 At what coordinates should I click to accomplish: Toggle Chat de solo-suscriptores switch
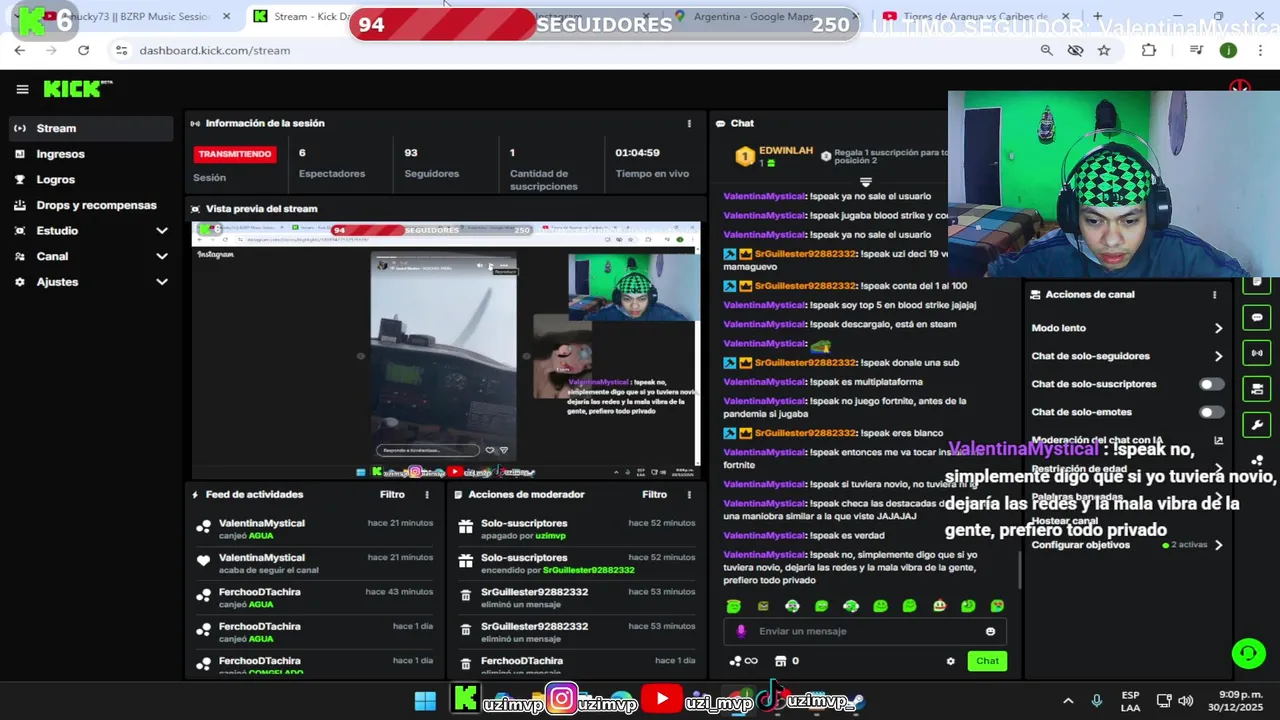click(1211, 384)
